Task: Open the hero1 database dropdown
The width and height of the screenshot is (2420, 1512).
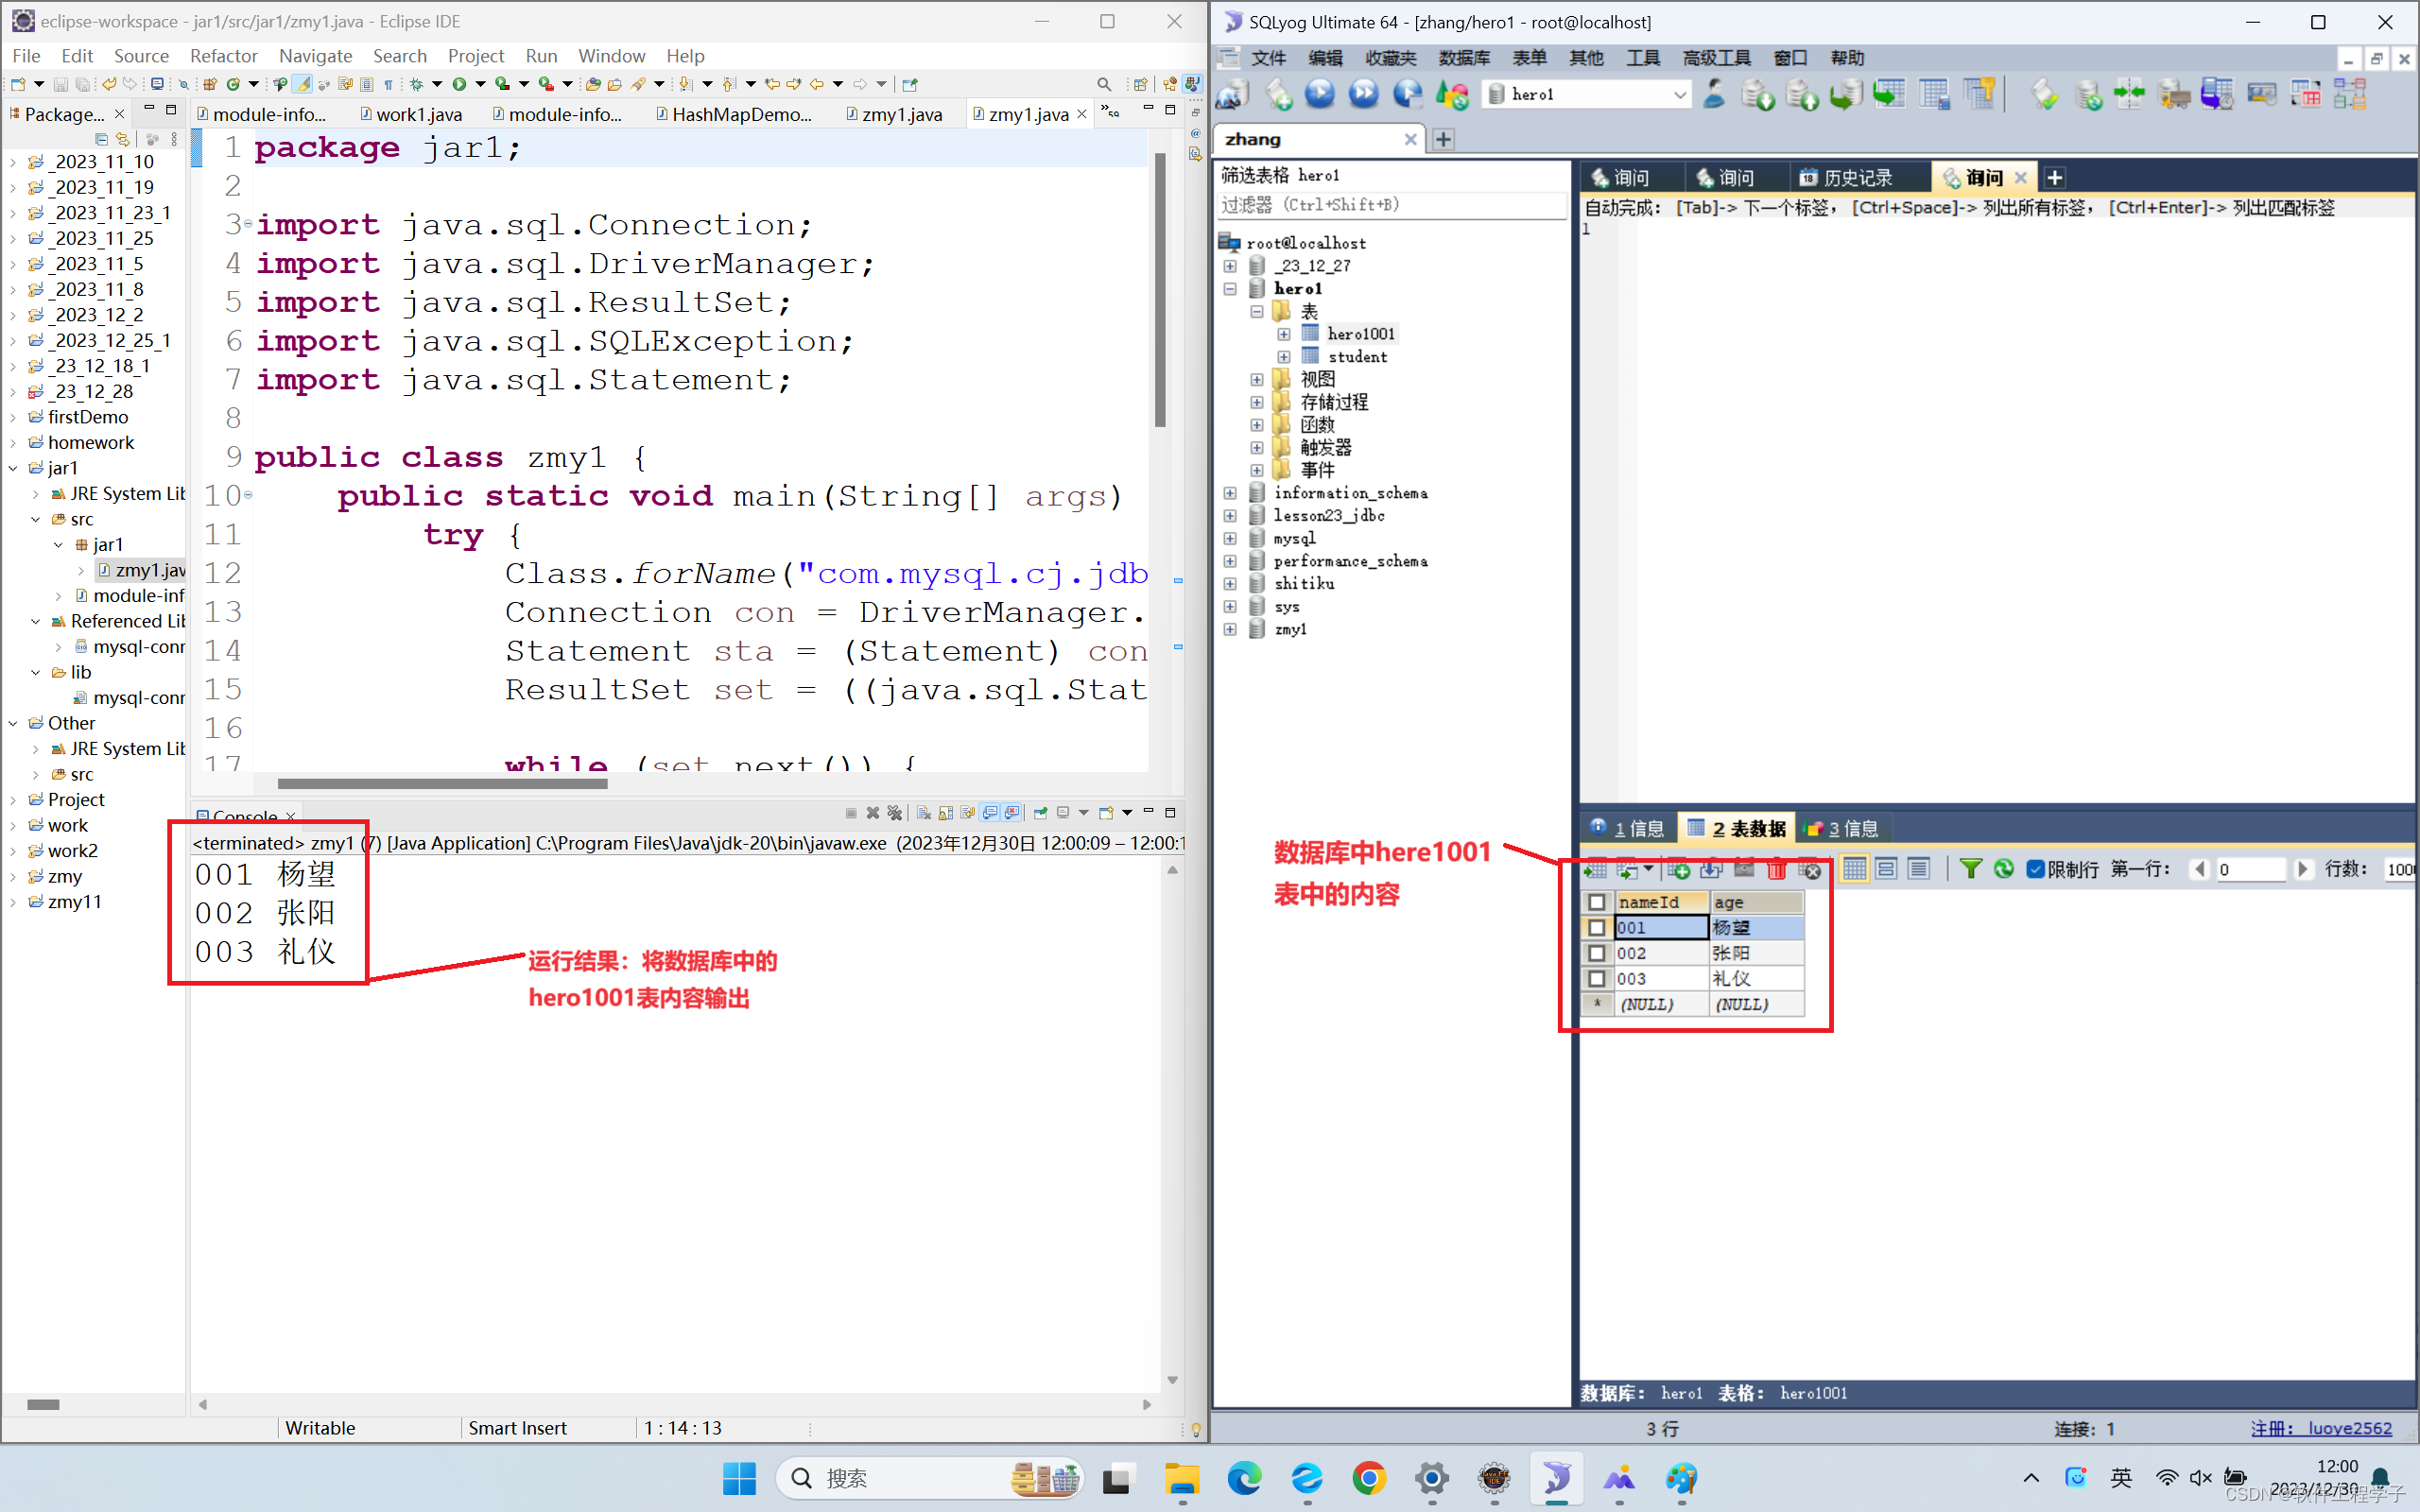Action: tap(1679, 93)
